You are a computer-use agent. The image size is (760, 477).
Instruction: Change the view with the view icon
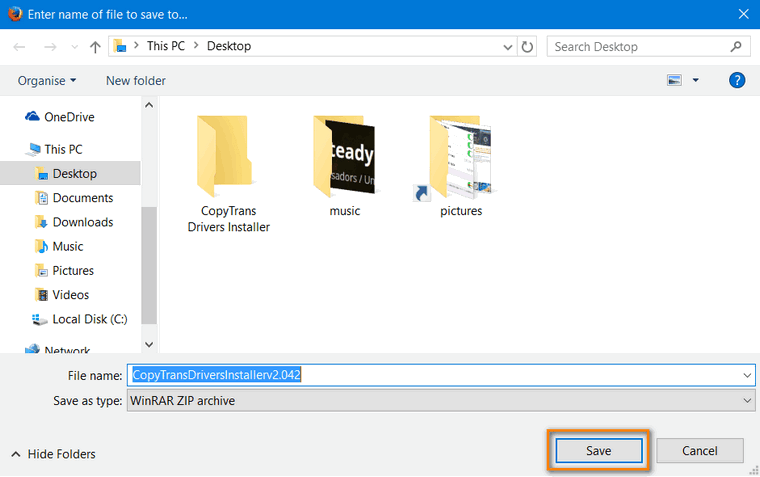click(674, 80)
